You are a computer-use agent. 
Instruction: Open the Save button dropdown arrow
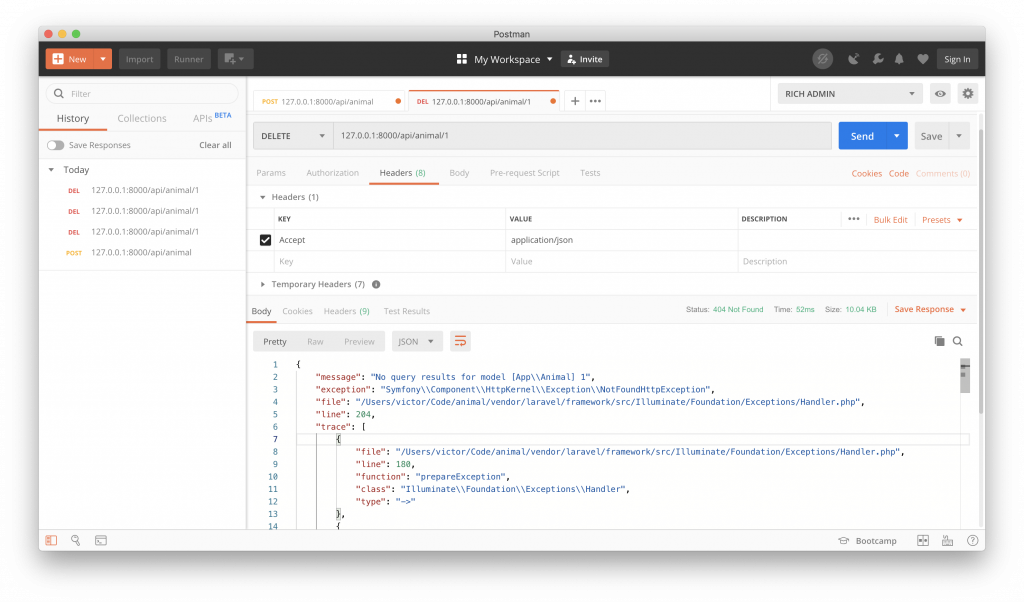click(959, 136)
